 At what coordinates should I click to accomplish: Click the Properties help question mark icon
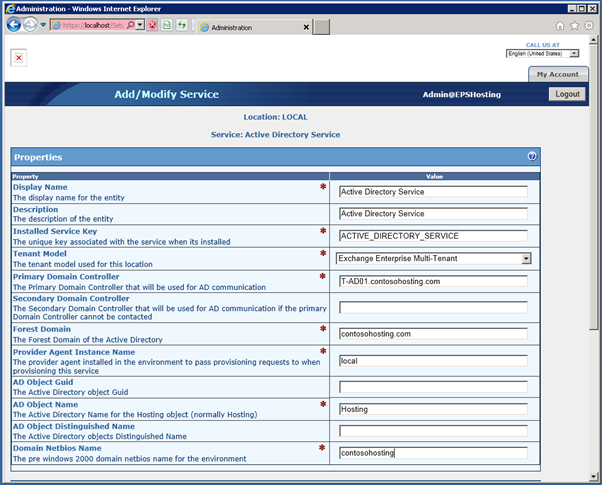click(532, 157)
